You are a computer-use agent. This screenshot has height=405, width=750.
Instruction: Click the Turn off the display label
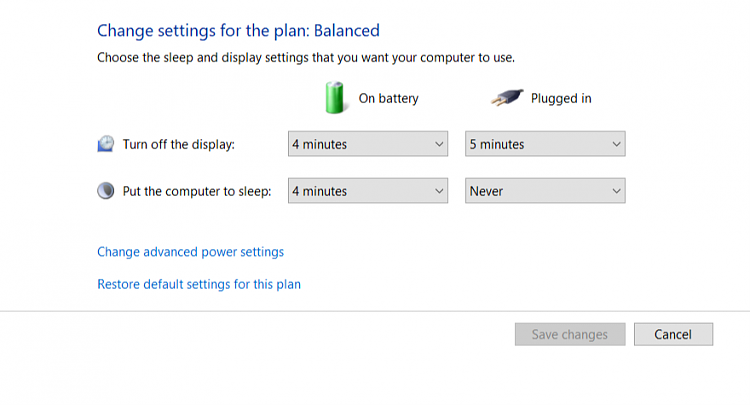coord(178,144)
